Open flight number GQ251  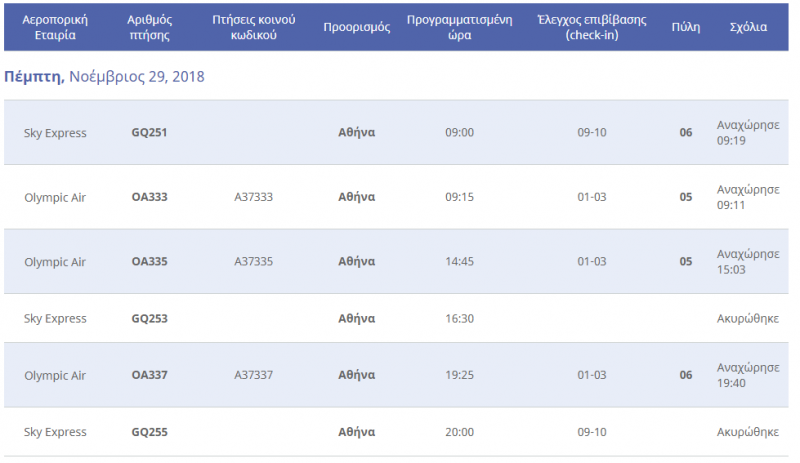pyautogui.click(x=149, y=133)
